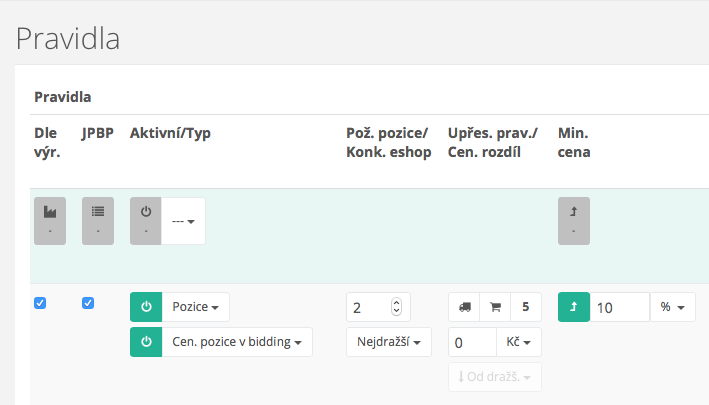Toggle power button beside Cen. pozice v bidding
This screenshot has height=405, width=709.
point(146,342)
